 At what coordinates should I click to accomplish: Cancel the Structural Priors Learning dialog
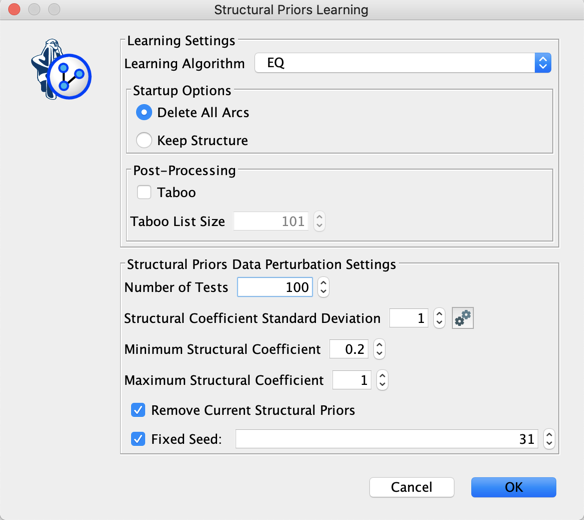(x=412, y=487)
